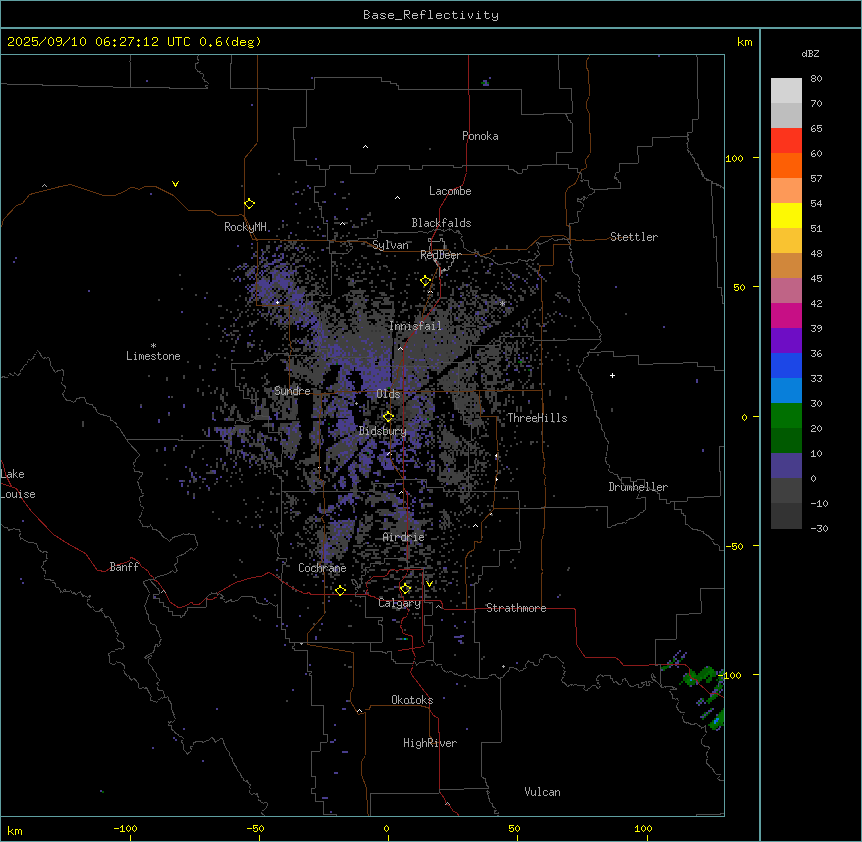
Task: Click the Vulcan city label
Action: pos(542,792)
